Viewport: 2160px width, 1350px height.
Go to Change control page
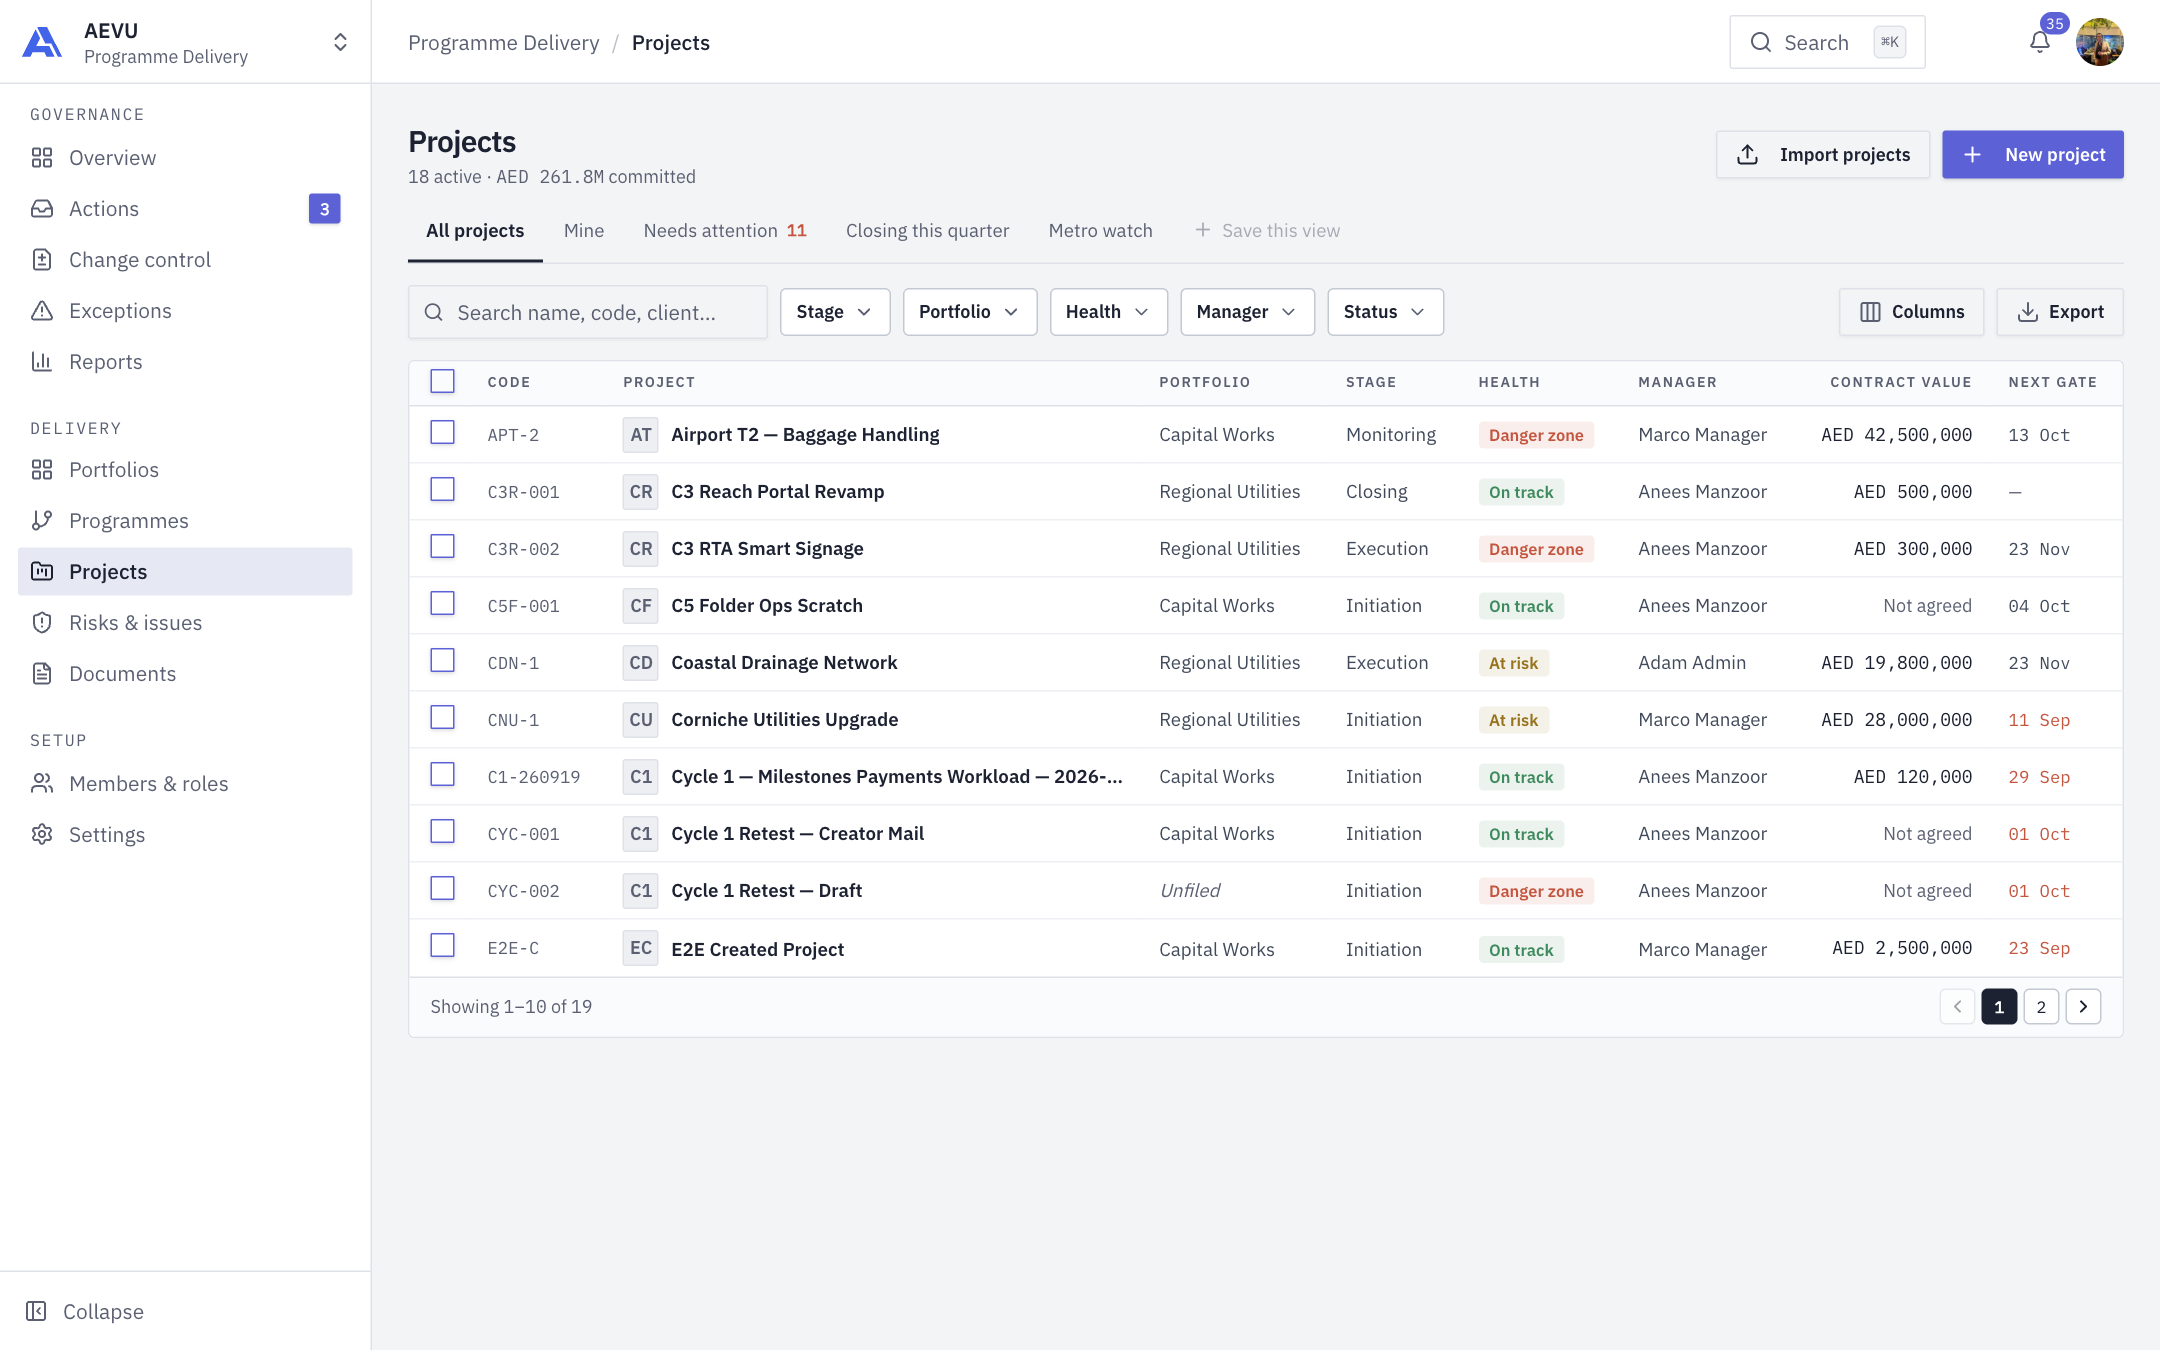coord(185,260)
